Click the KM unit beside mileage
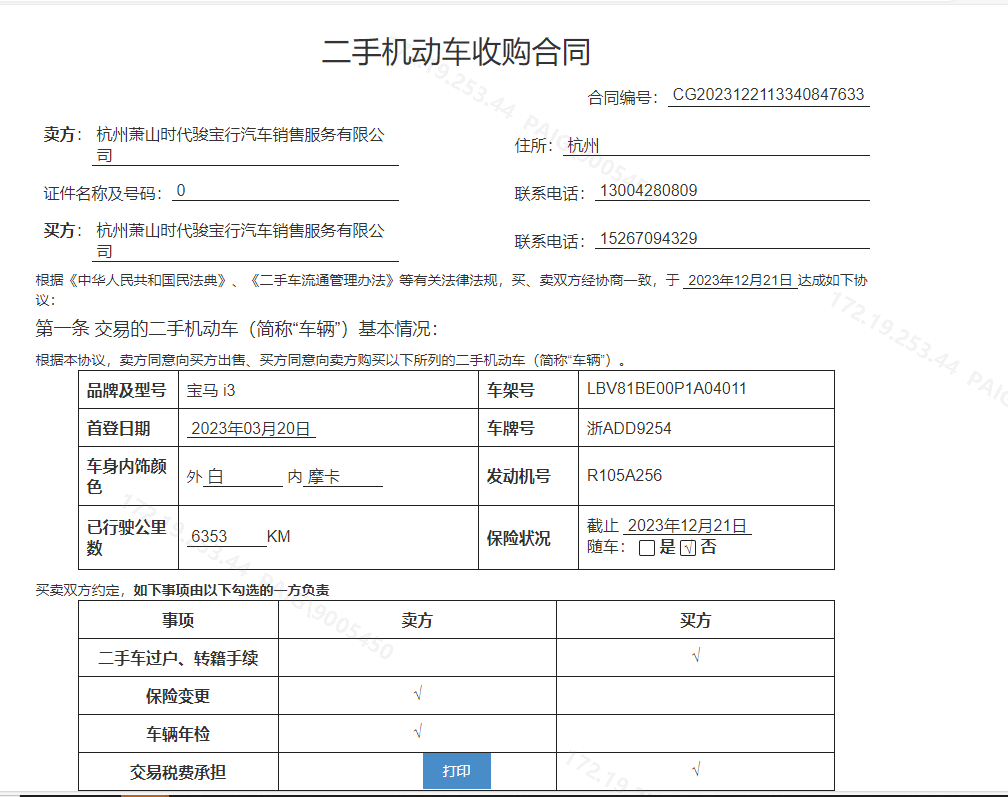The height and width of the screenshot is (797, 1008). 278,537
